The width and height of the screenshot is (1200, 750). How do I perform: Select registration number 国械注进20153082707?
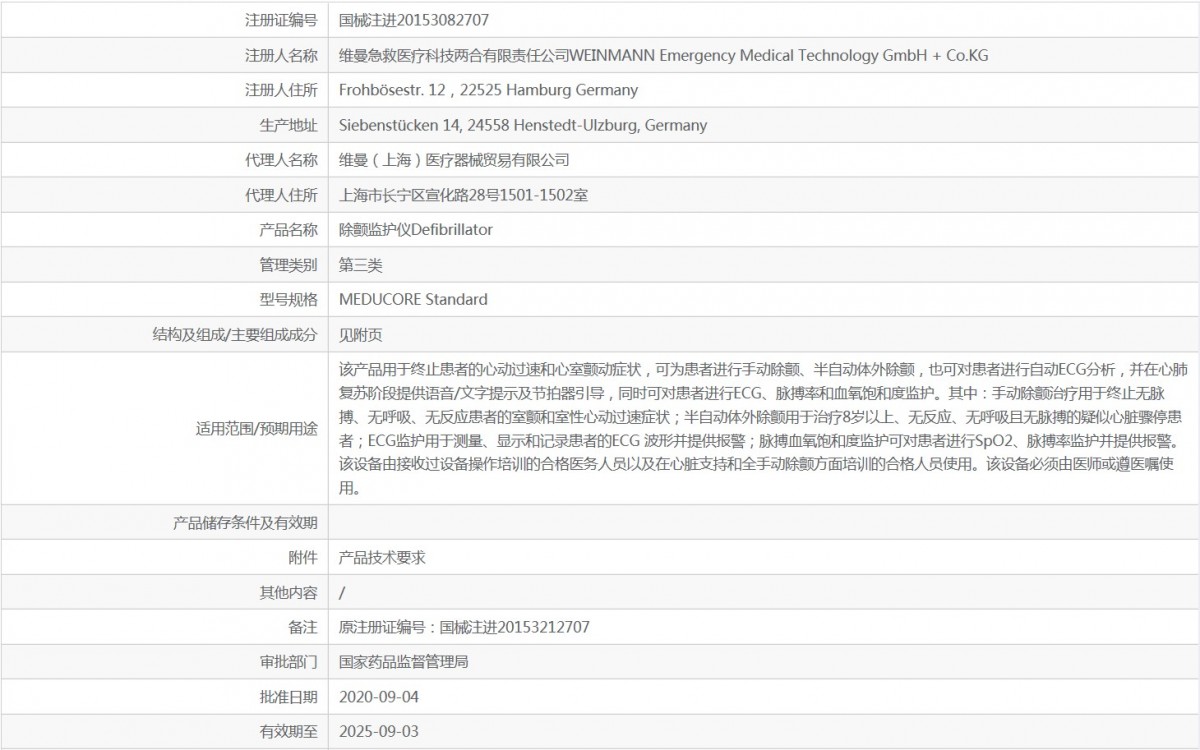414,20
